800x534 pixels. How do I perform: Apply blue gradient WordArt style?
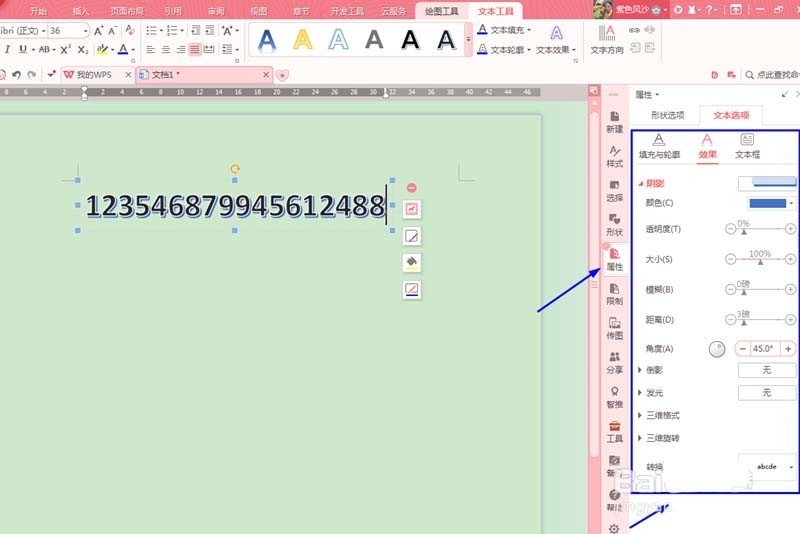(267, 40)
